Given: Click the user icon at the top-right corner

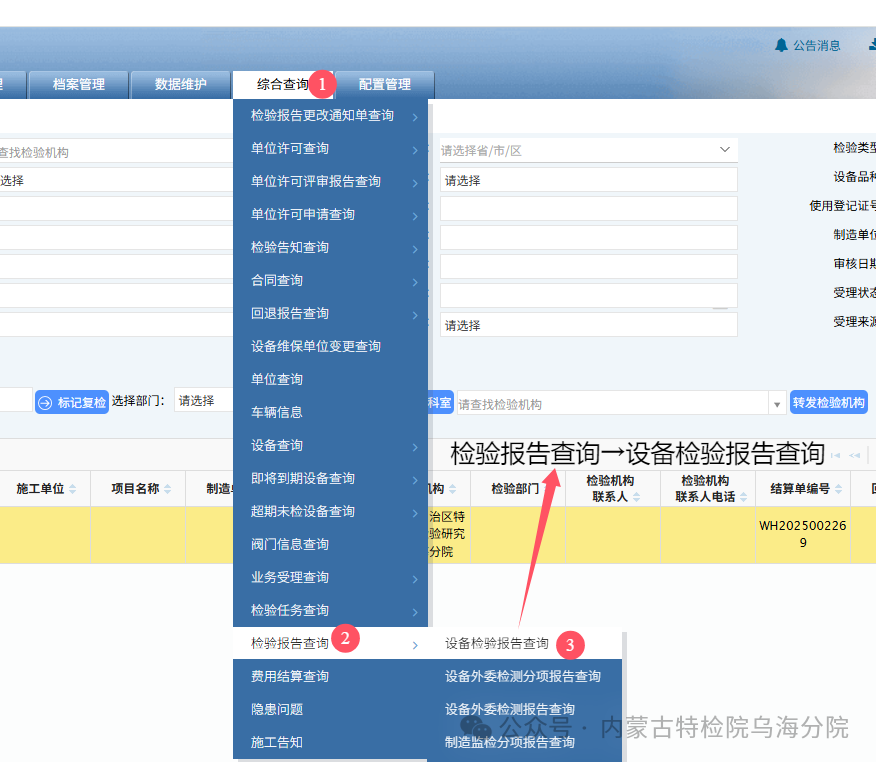Looking at the screenshot, I should (x=870, y=45).
